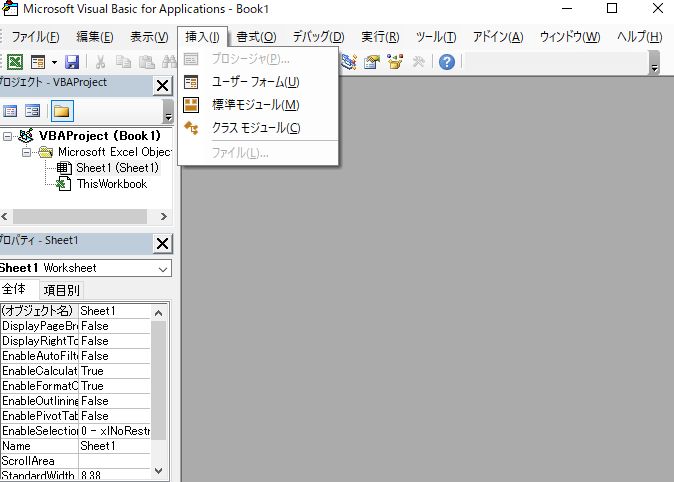Screen dimensions: 674x482
Task: Open the Run menu (実行)
Action: (x=380, y=37)
